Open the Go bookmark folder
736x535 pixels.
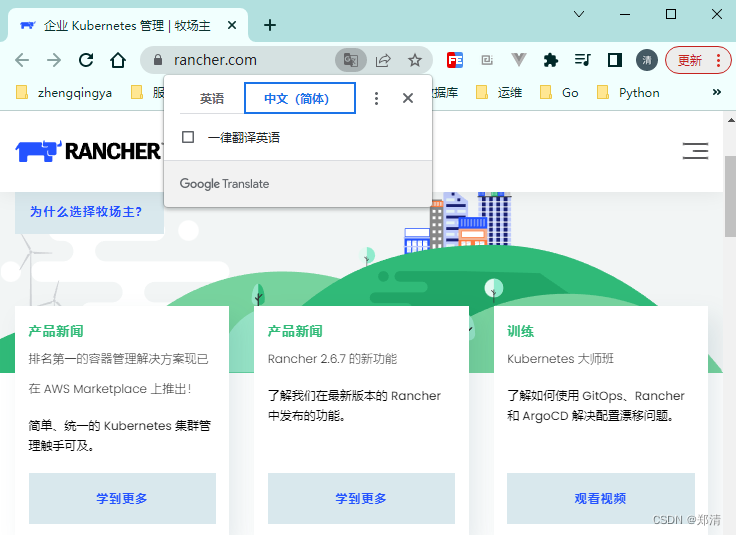[x=559, y=92]
